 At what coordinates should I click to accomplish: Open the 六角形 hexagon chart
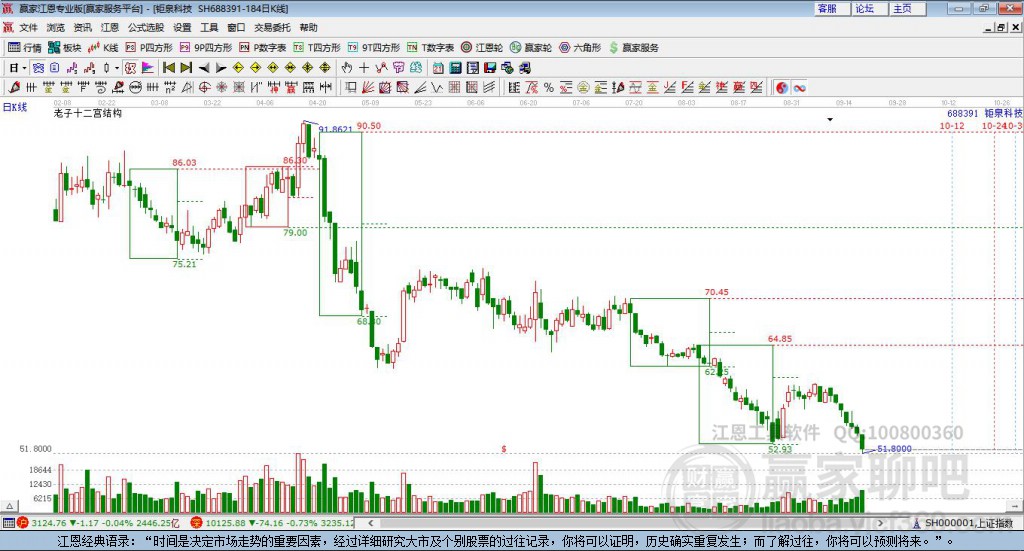580,48
